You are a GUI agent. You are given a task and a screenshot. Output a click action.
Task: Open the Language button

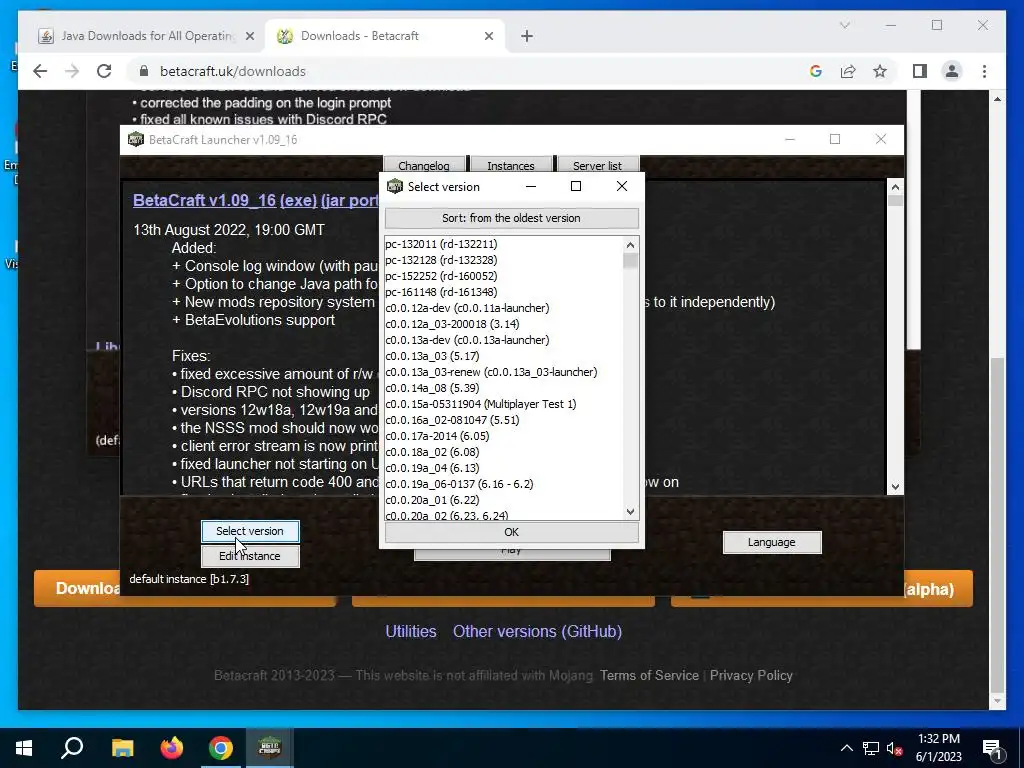(x=772, y=542)
